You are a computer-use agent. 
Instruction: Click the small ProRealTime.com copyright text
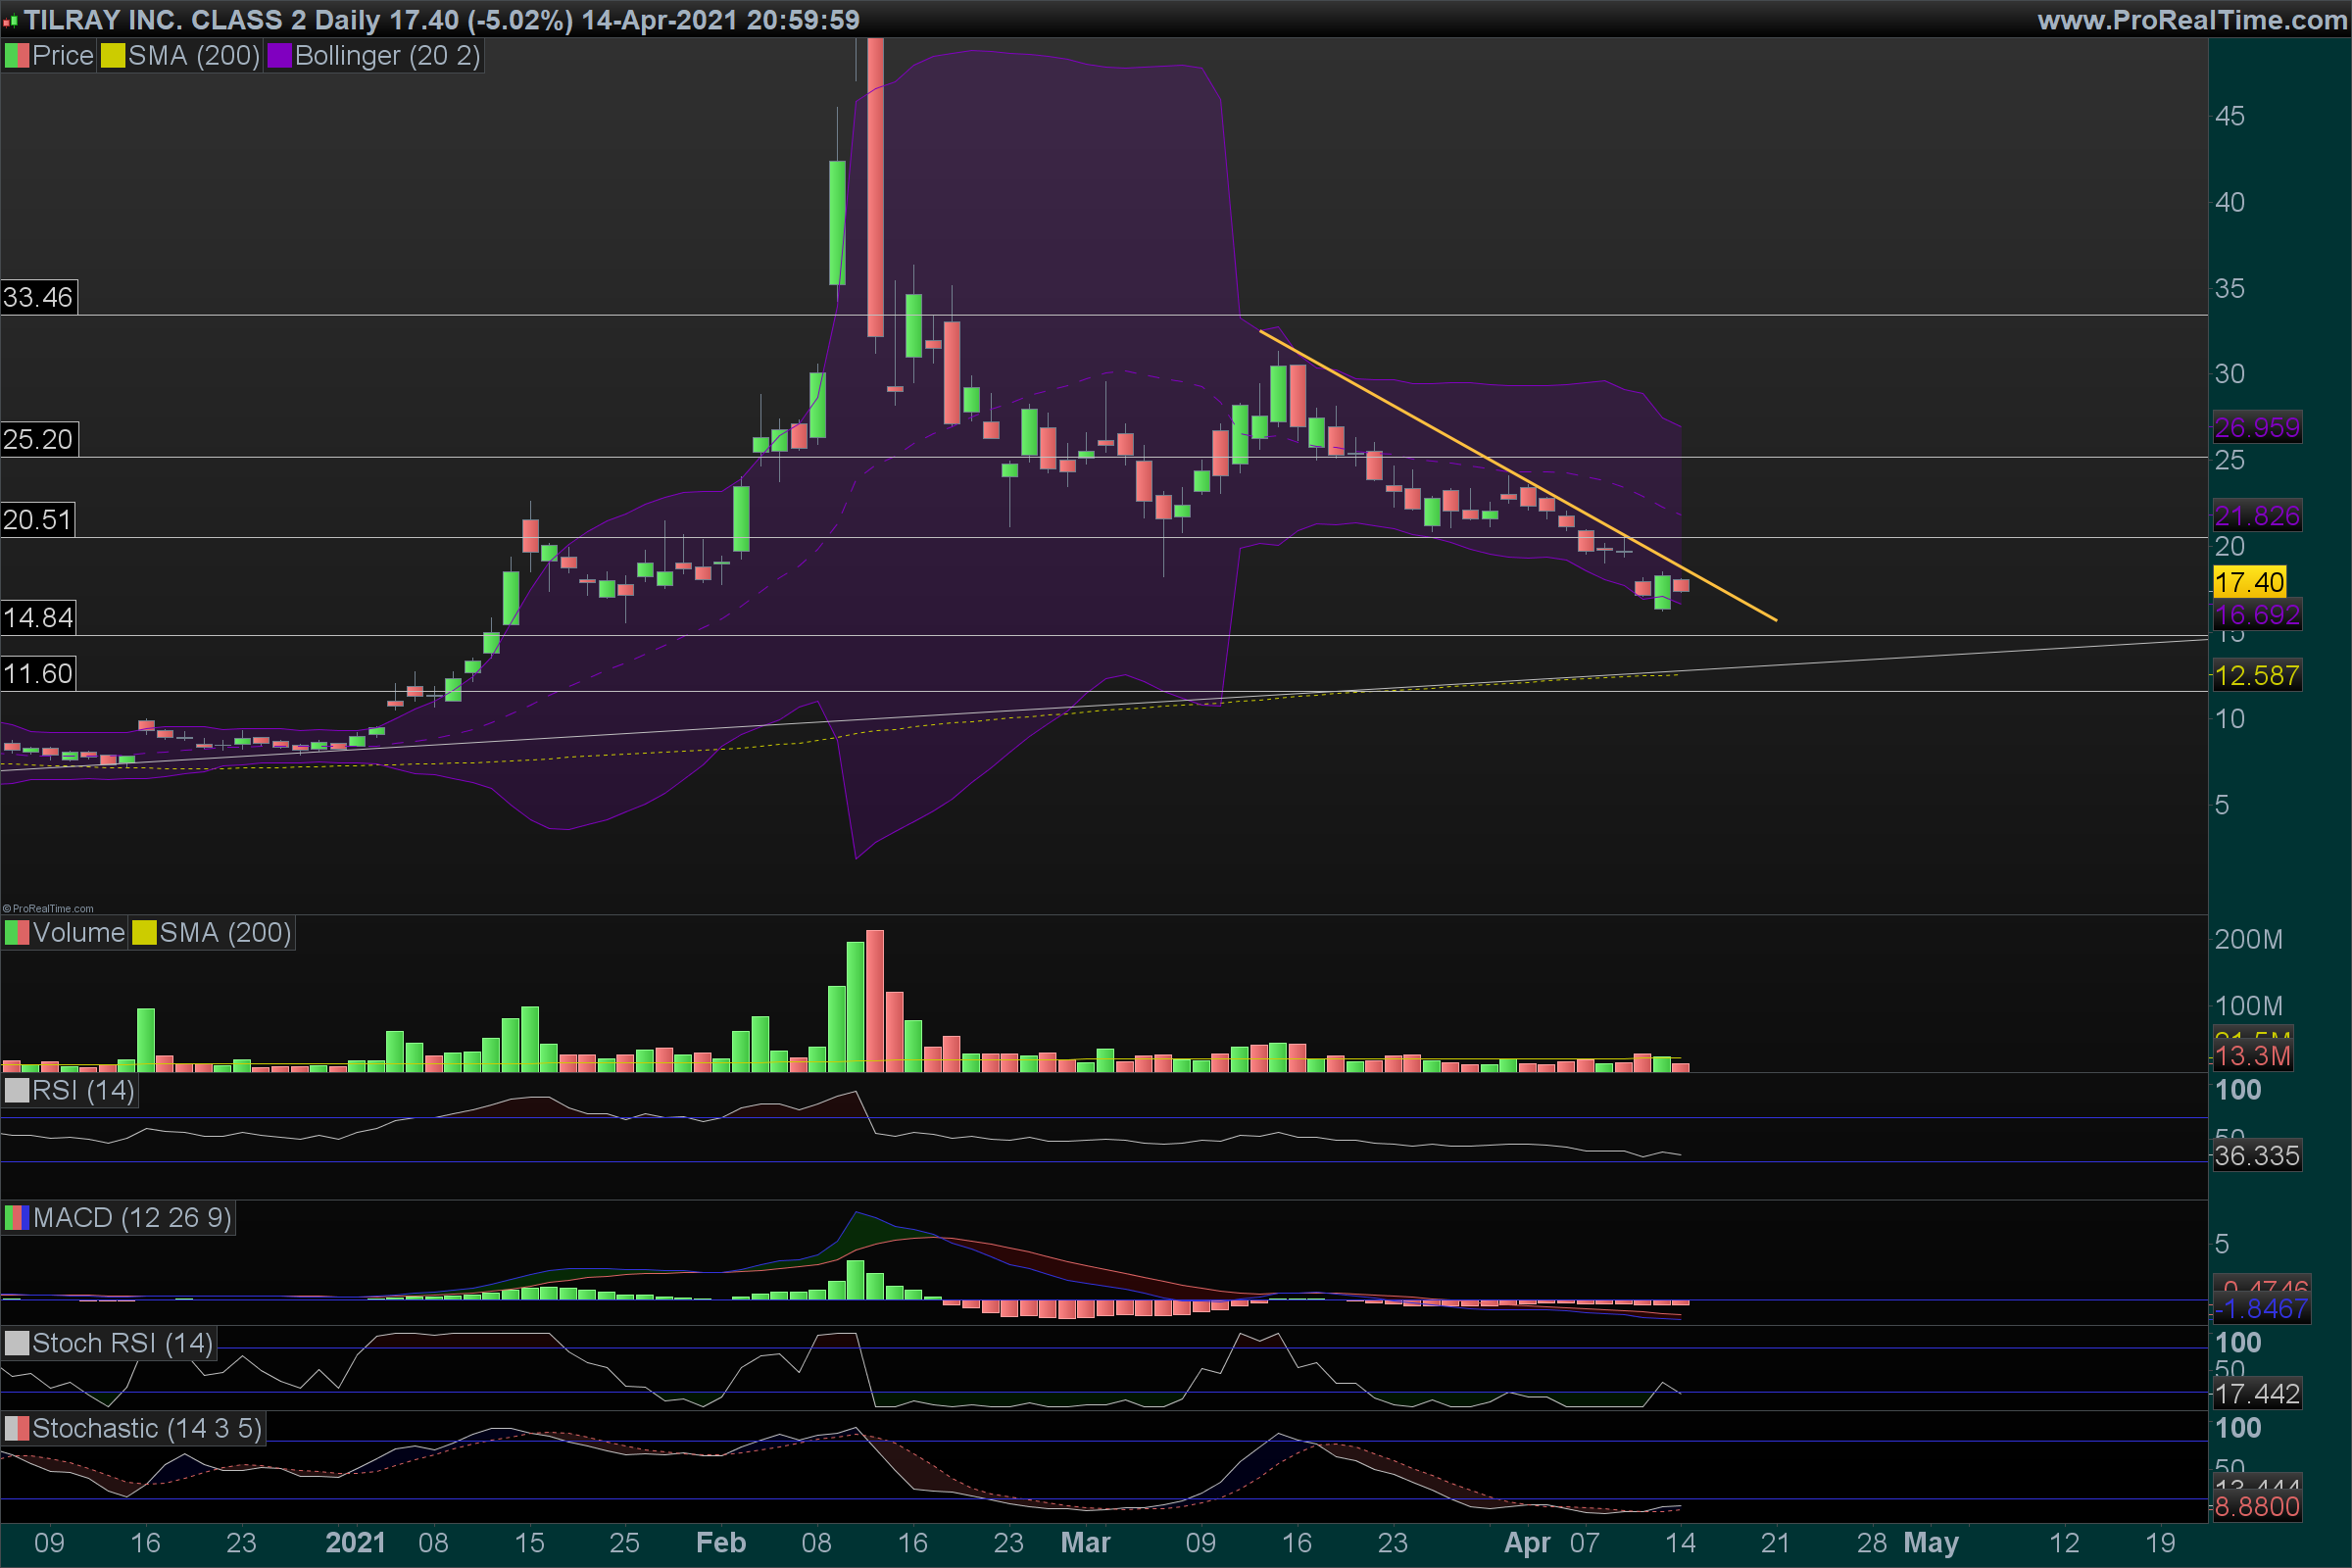(48, 908)
